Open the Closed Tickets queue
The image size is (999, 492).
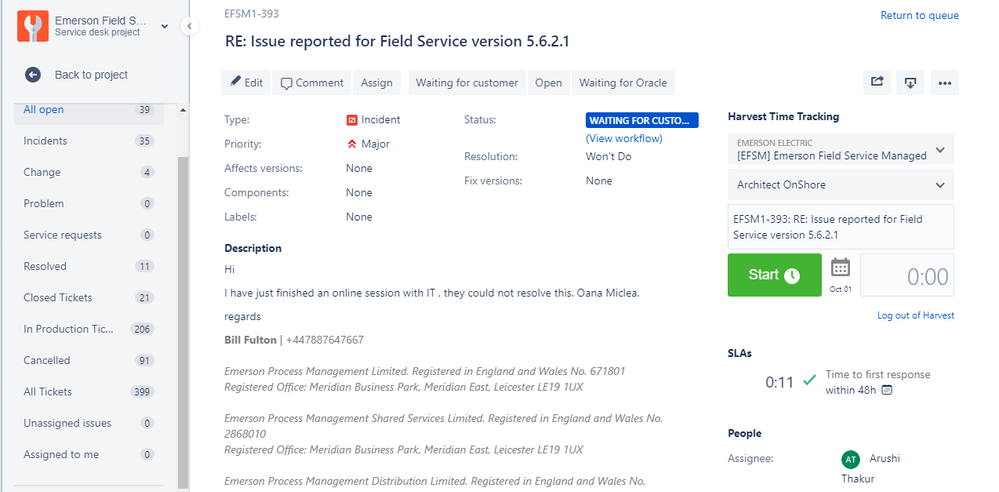tap(89, 298)
